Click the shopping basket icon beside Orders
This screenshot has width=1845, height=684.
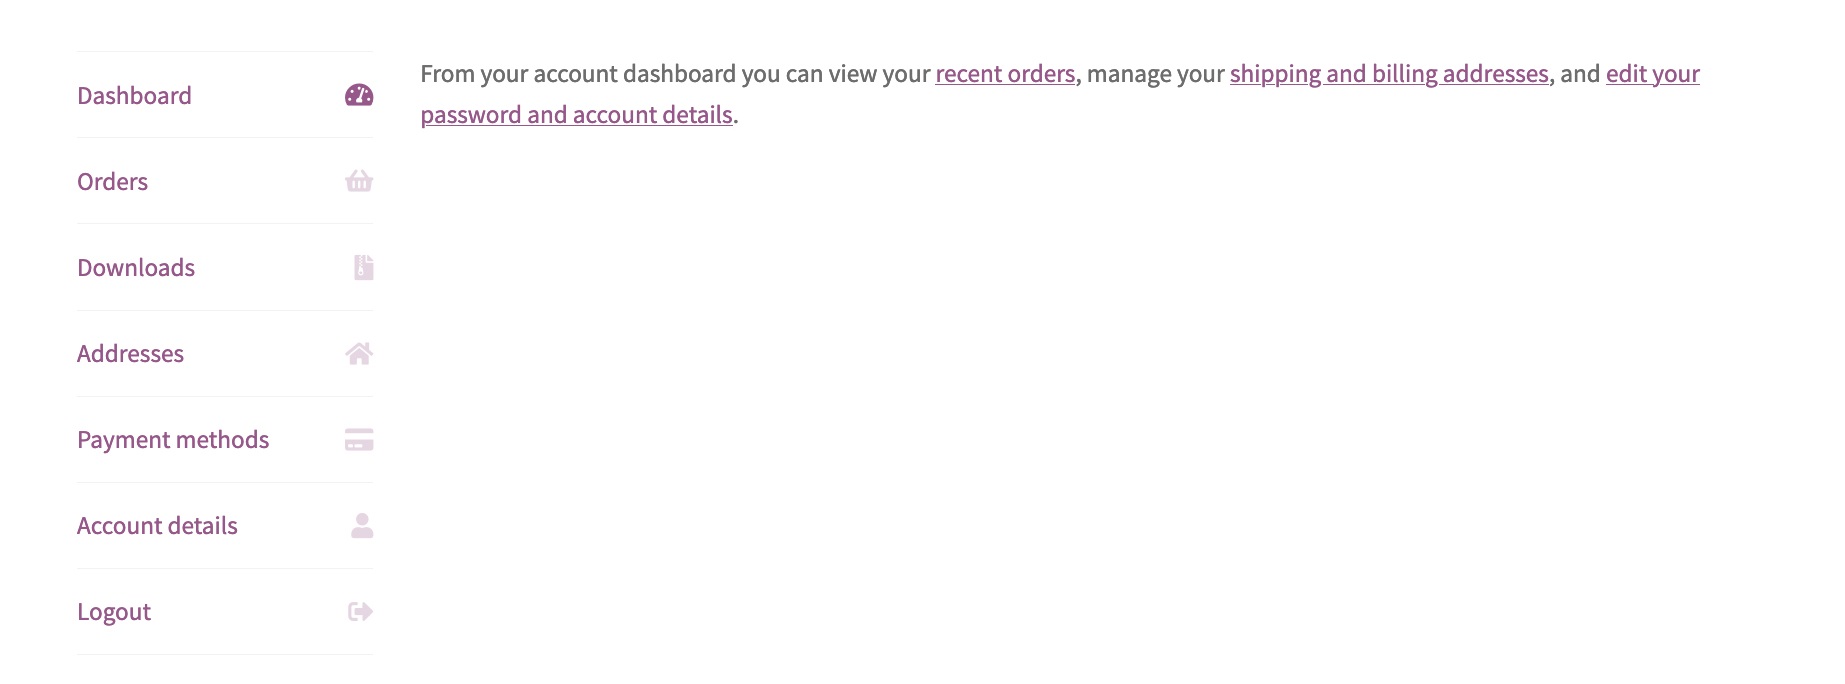tap(359, 181)
